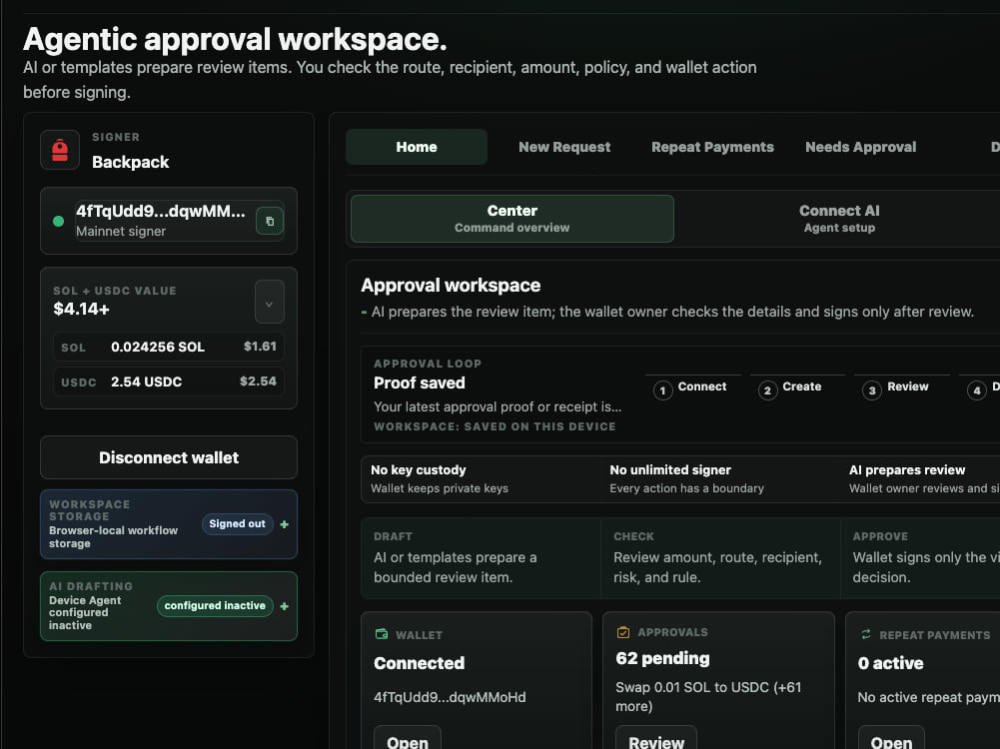Image resolution: width=1000 pixels, height=749 pixels.
Task: Click the Connected status text
Action: pyautogui.click(x=419, y=664)
